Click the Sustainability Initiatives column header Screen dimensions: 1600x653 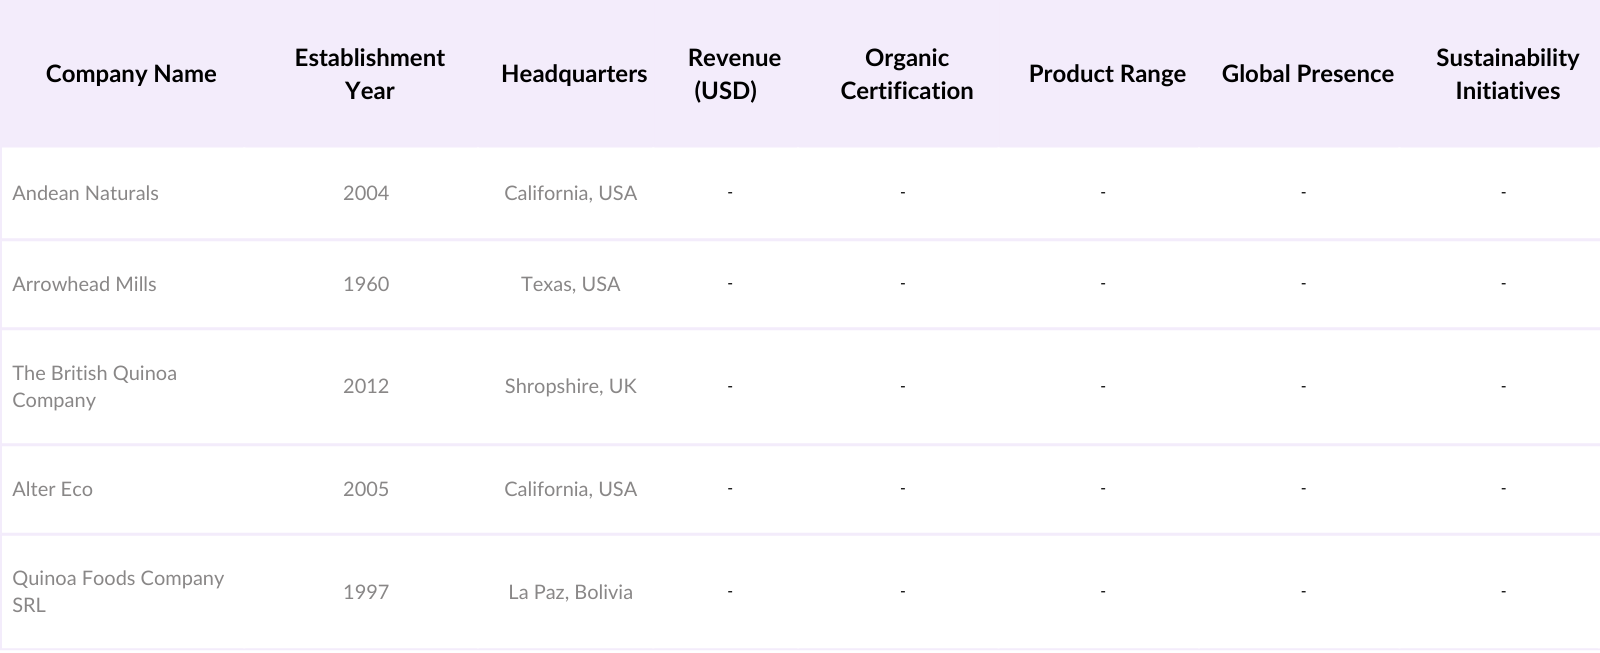click(x=1507, y=74)
